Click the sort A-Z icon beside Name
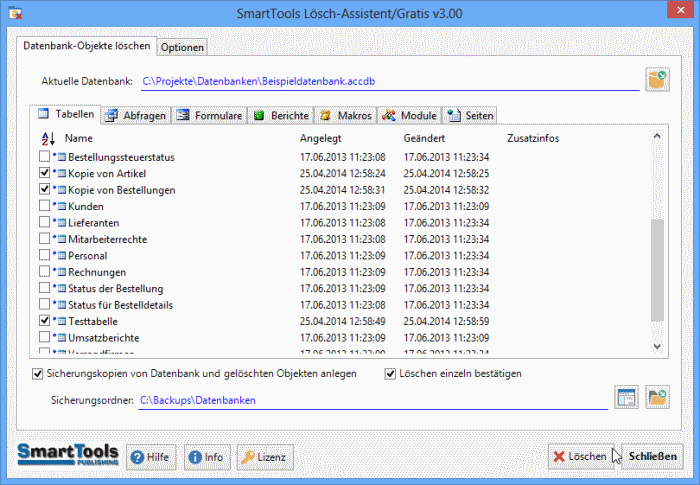 click(x=48, y=138)
